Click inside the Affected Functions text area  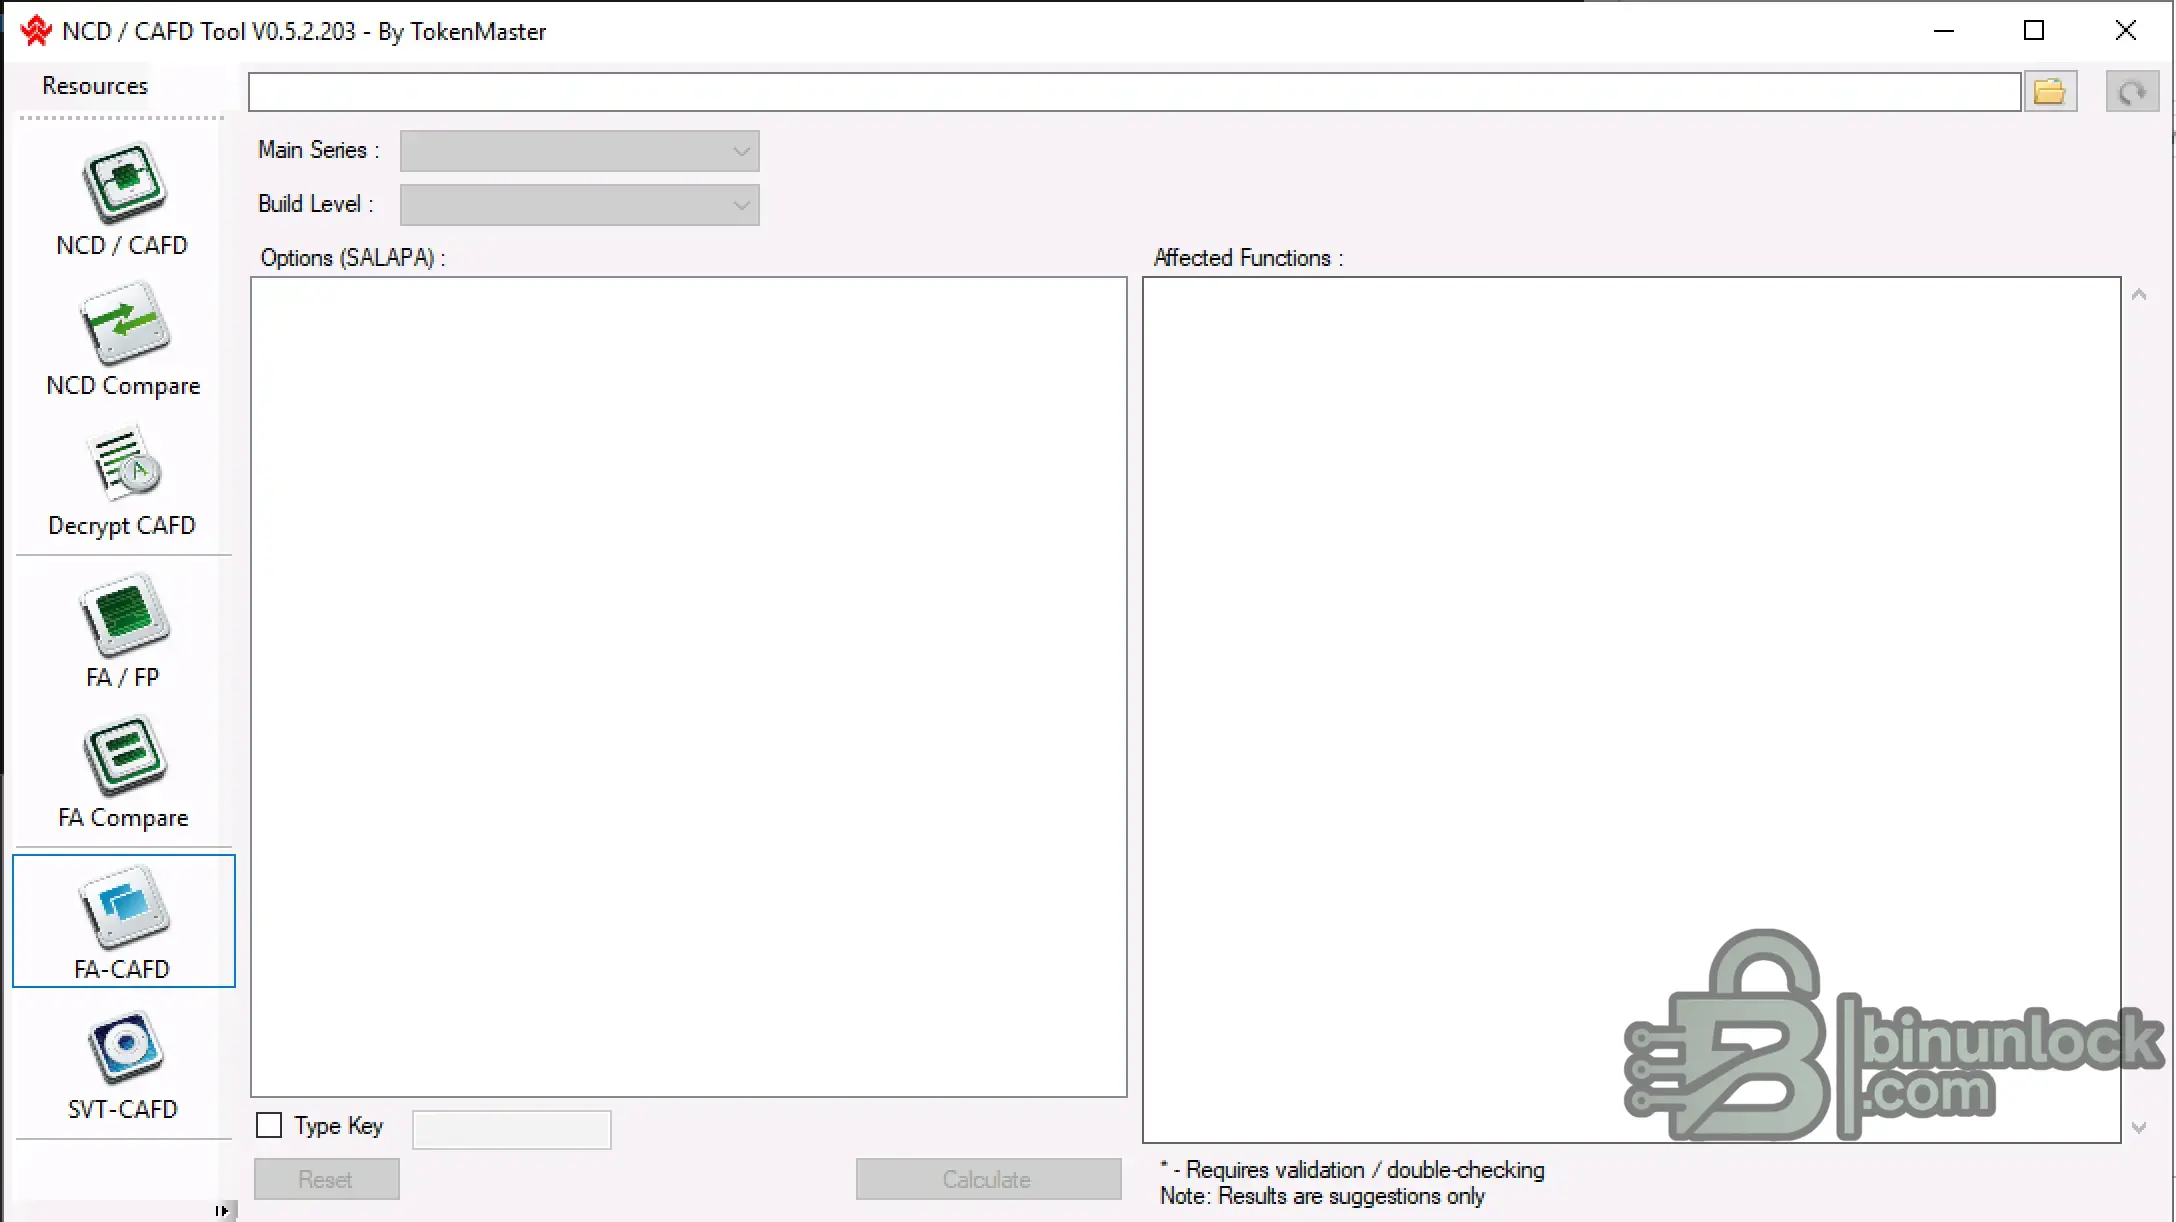1632,710
